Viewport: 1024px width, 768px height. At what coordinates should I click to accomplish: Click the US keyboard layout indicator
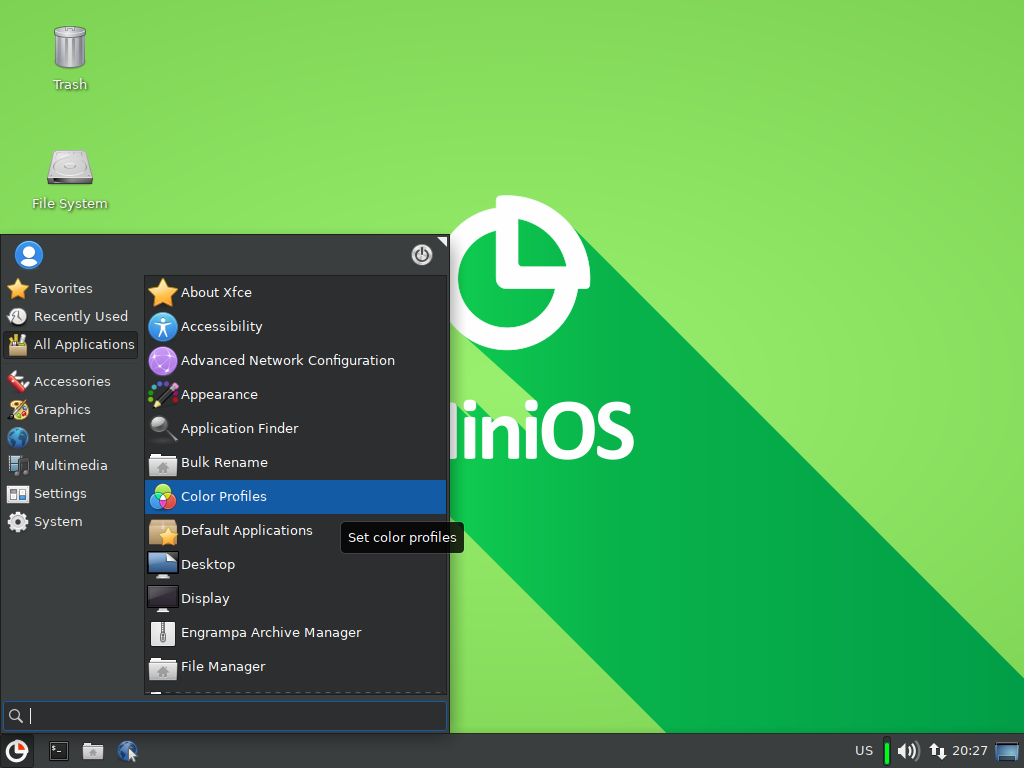click(x=864, y=751)
